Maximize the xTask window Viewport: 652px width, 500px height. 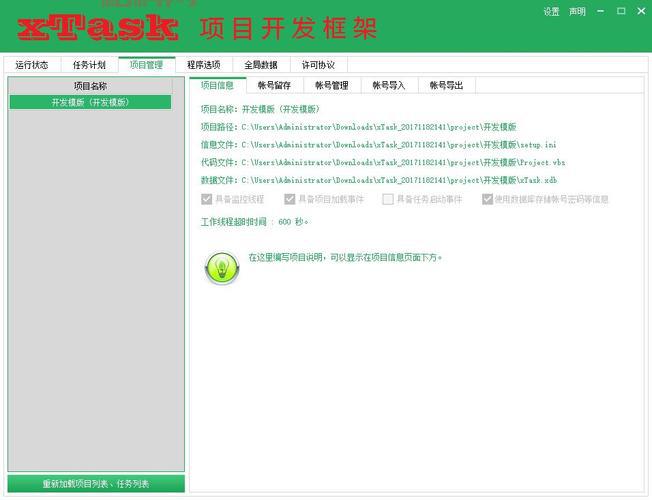[621, 11]
